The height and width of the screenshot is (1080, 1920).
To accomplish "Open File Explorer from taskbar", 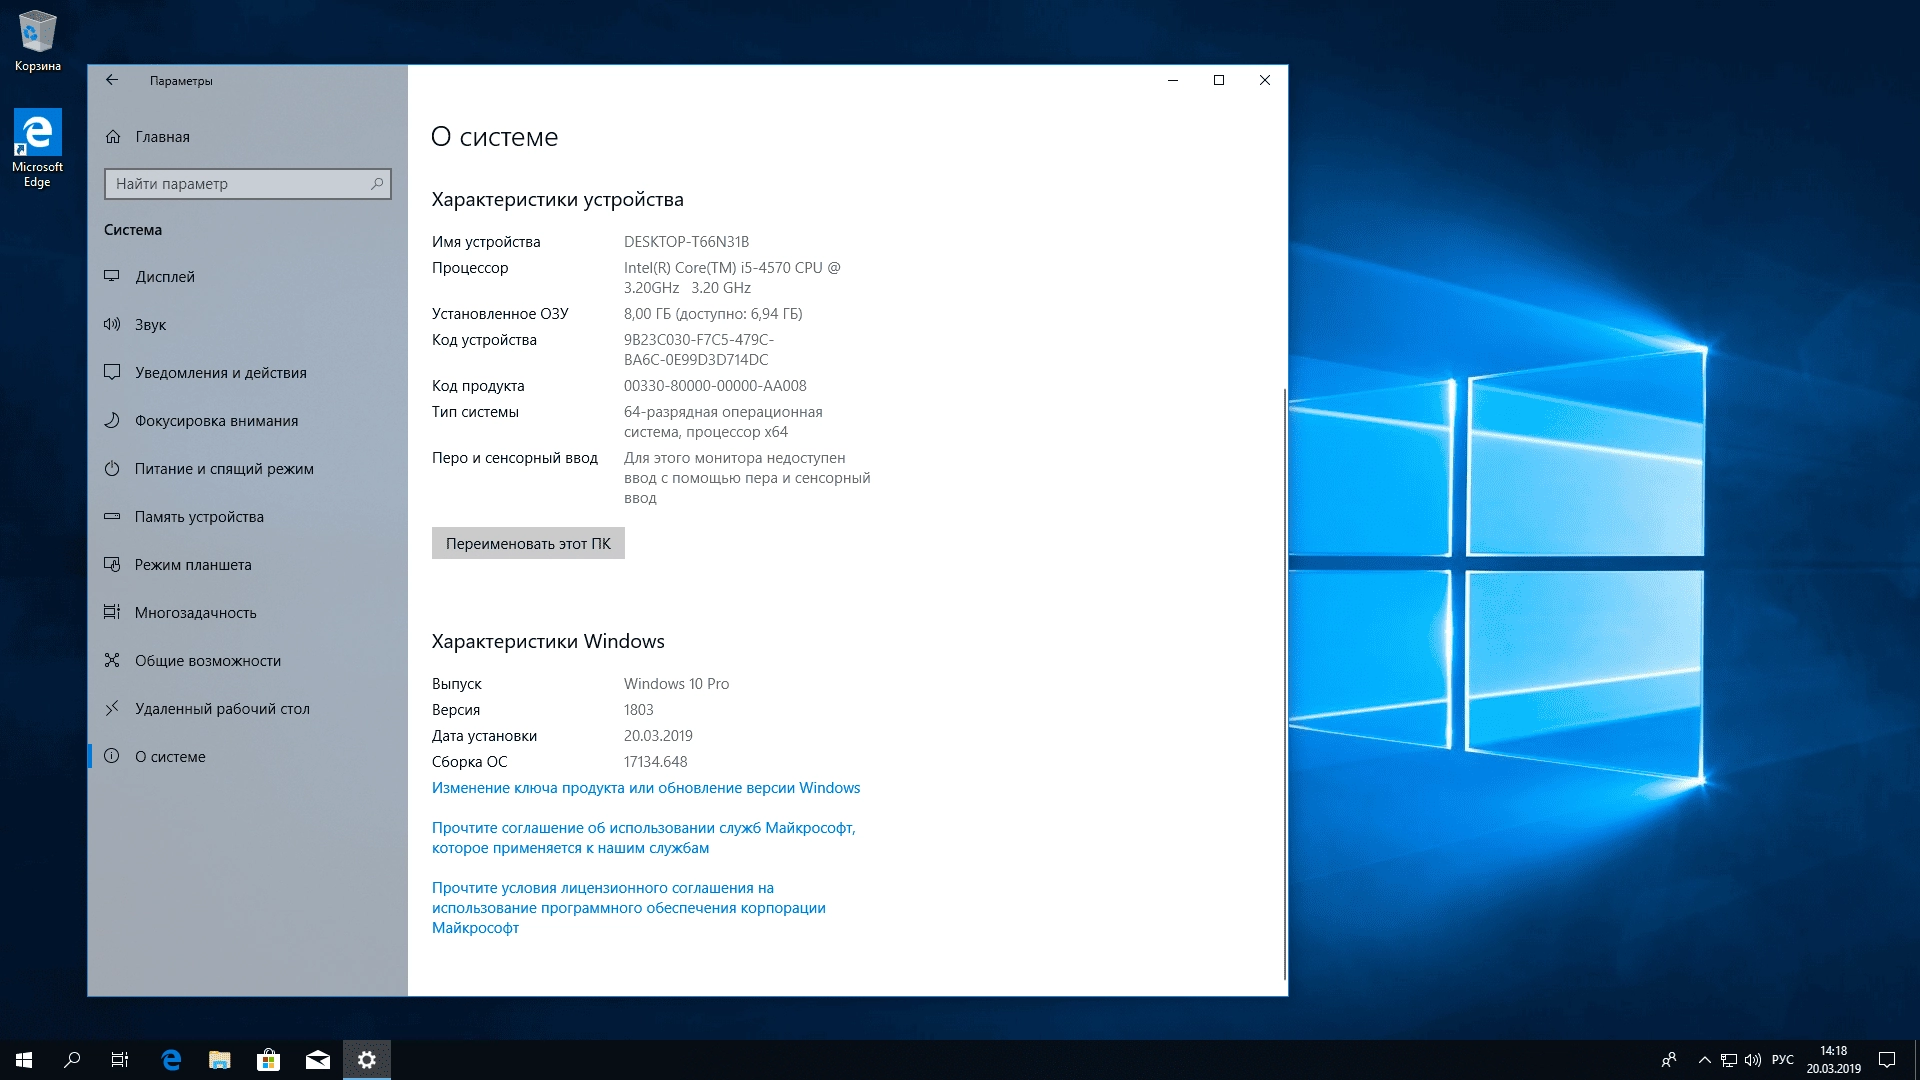I will coord(220,1060).
